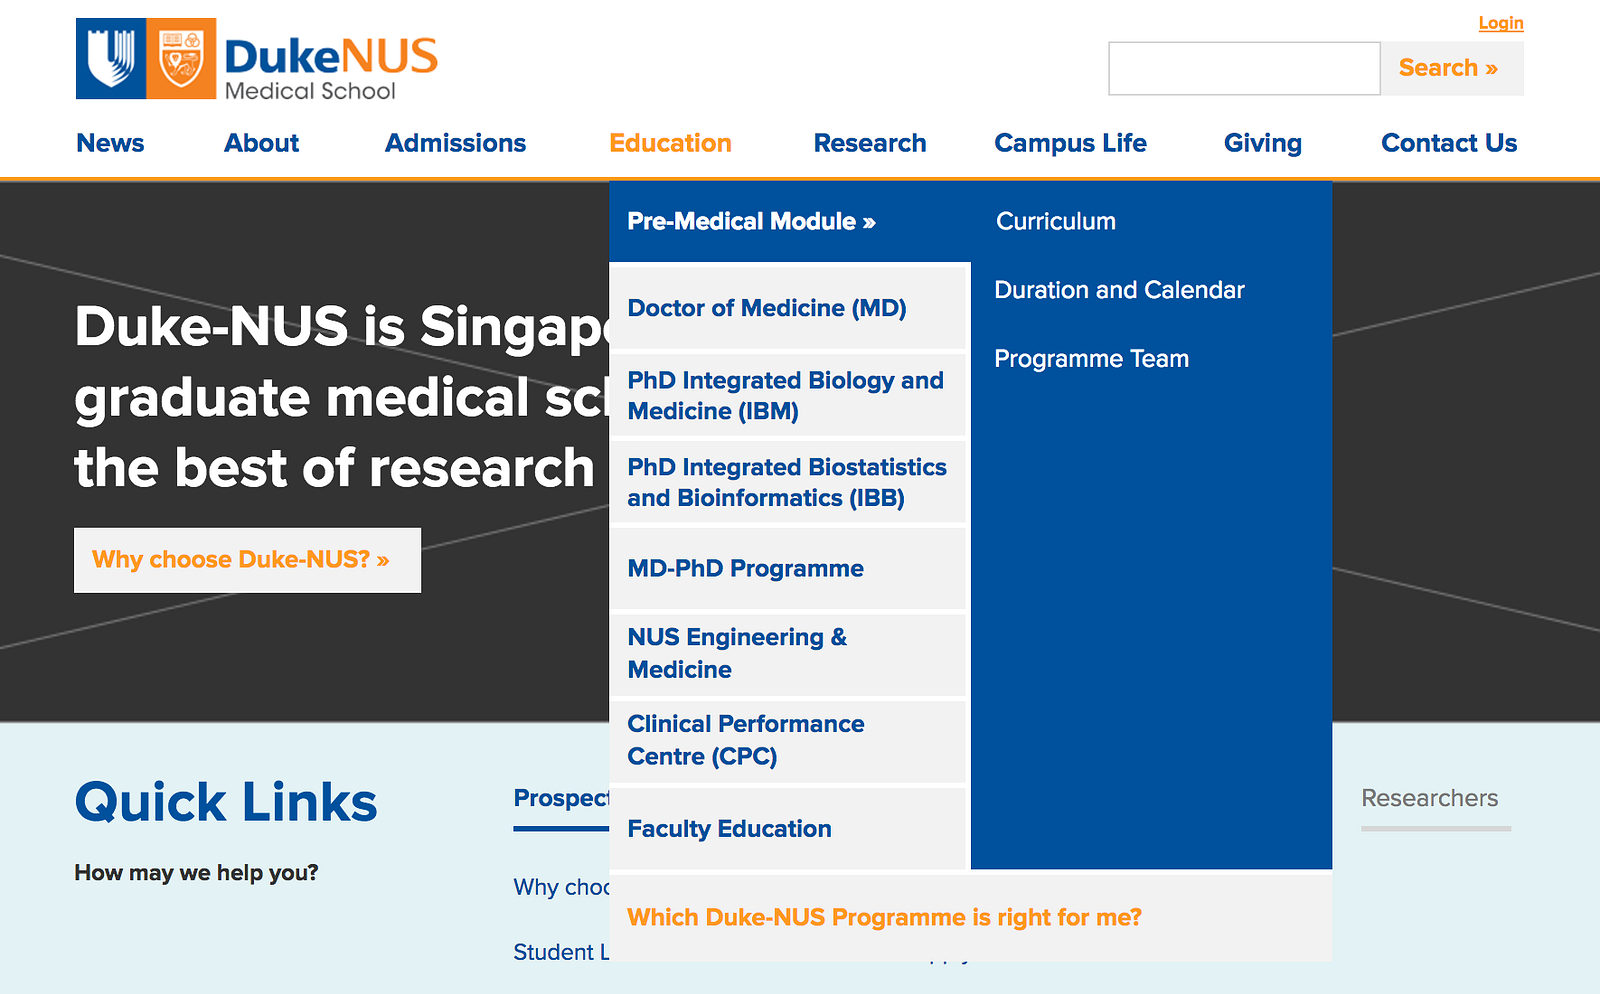
Task: Open the Admissions menu
Action: coord(456,143)
